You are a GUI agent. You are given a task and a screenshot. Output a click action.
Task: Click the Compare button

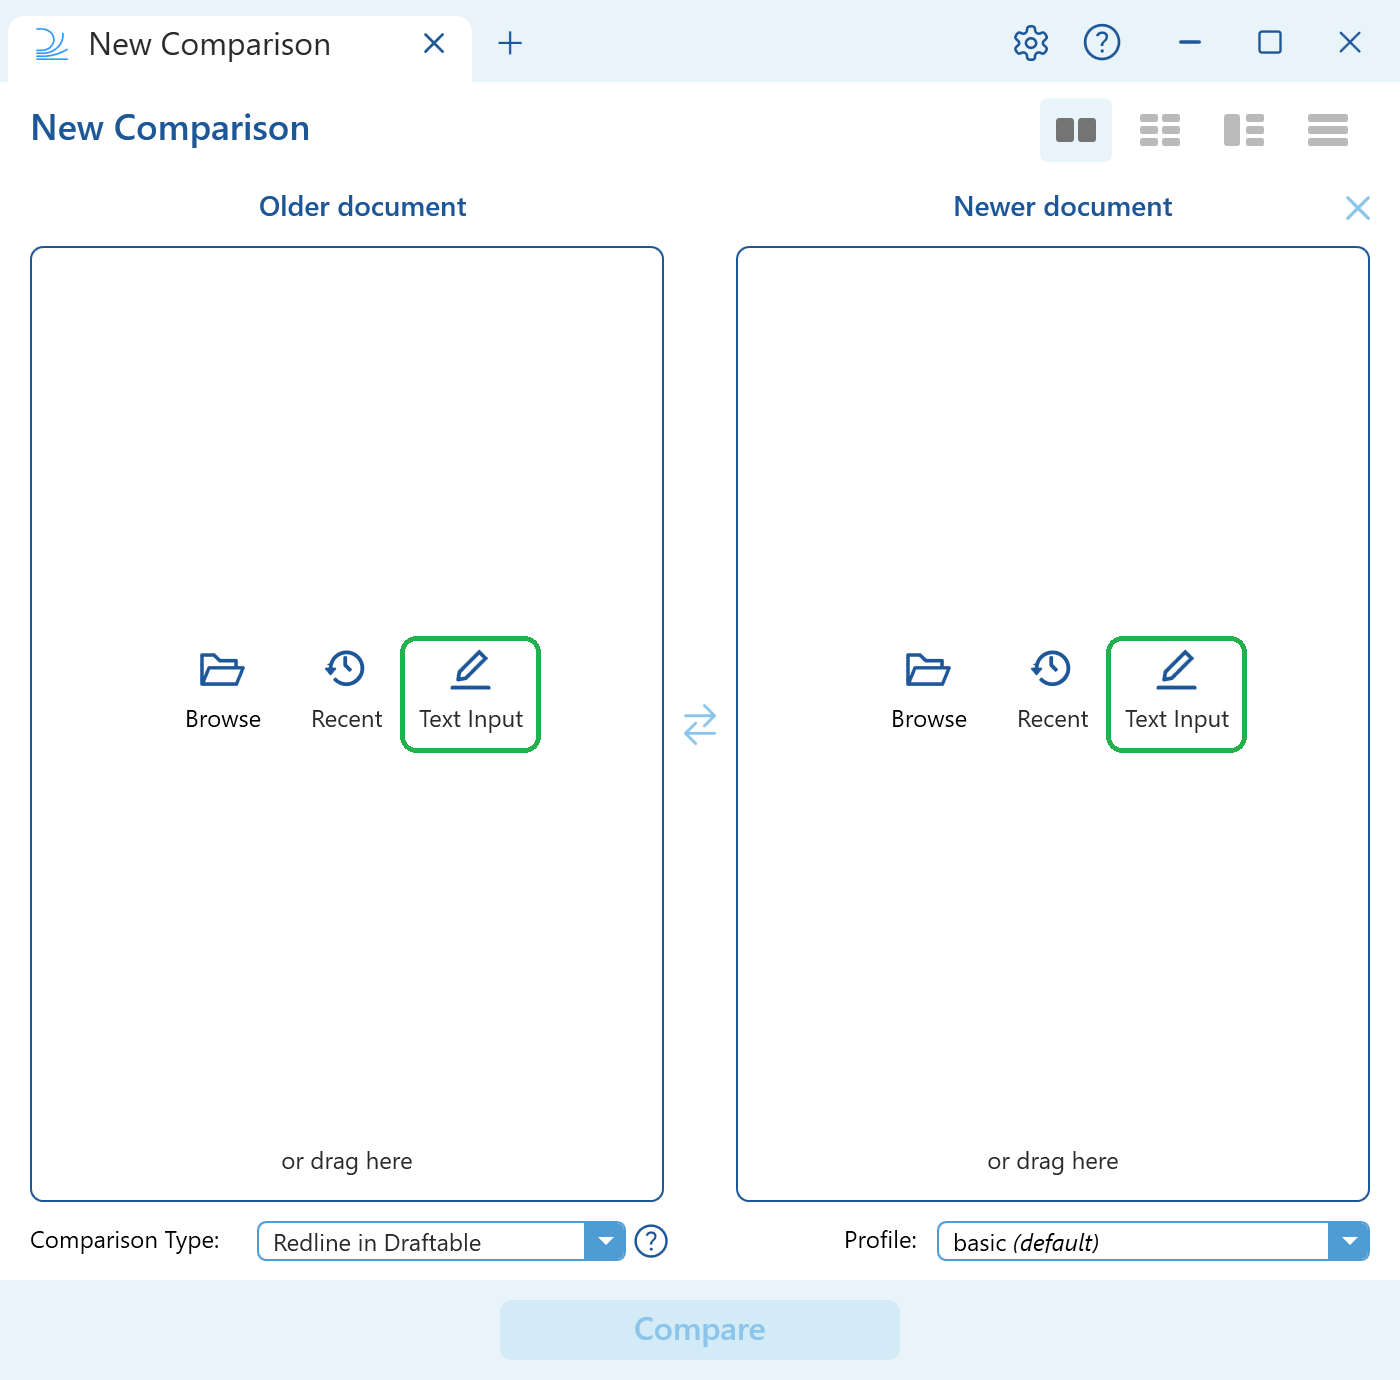click(700, 1329)
